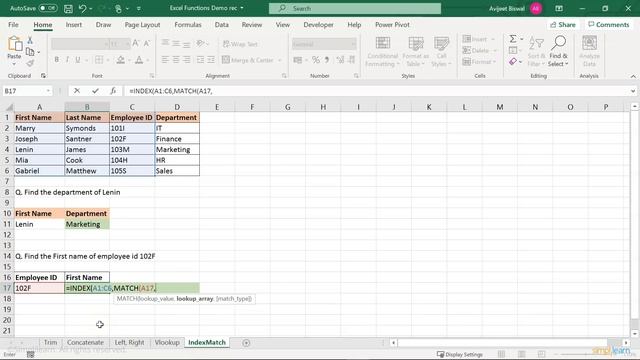Click the Search box in title bar
This screenshot has width=640, height=360.
[355, 8]
